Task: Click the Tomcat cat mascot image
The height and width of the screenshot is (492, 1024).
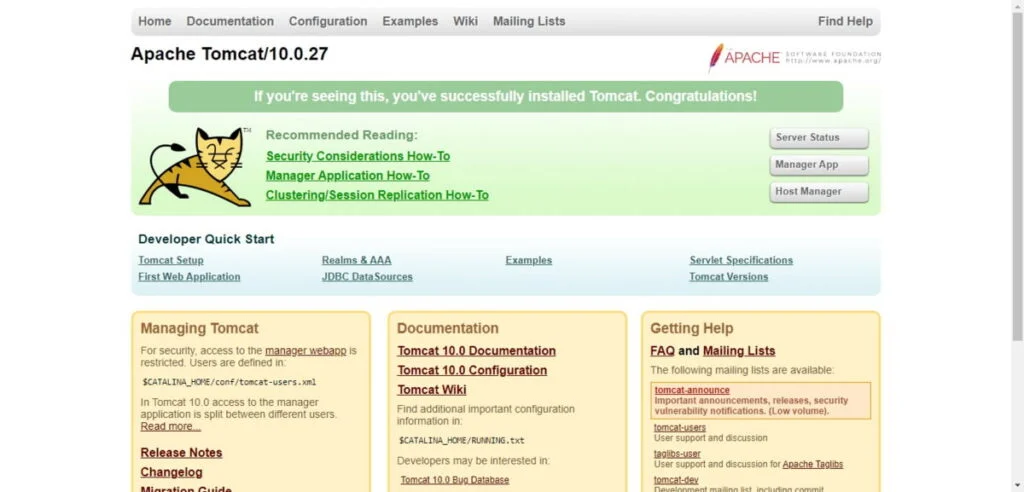Action: click(195, 167)
